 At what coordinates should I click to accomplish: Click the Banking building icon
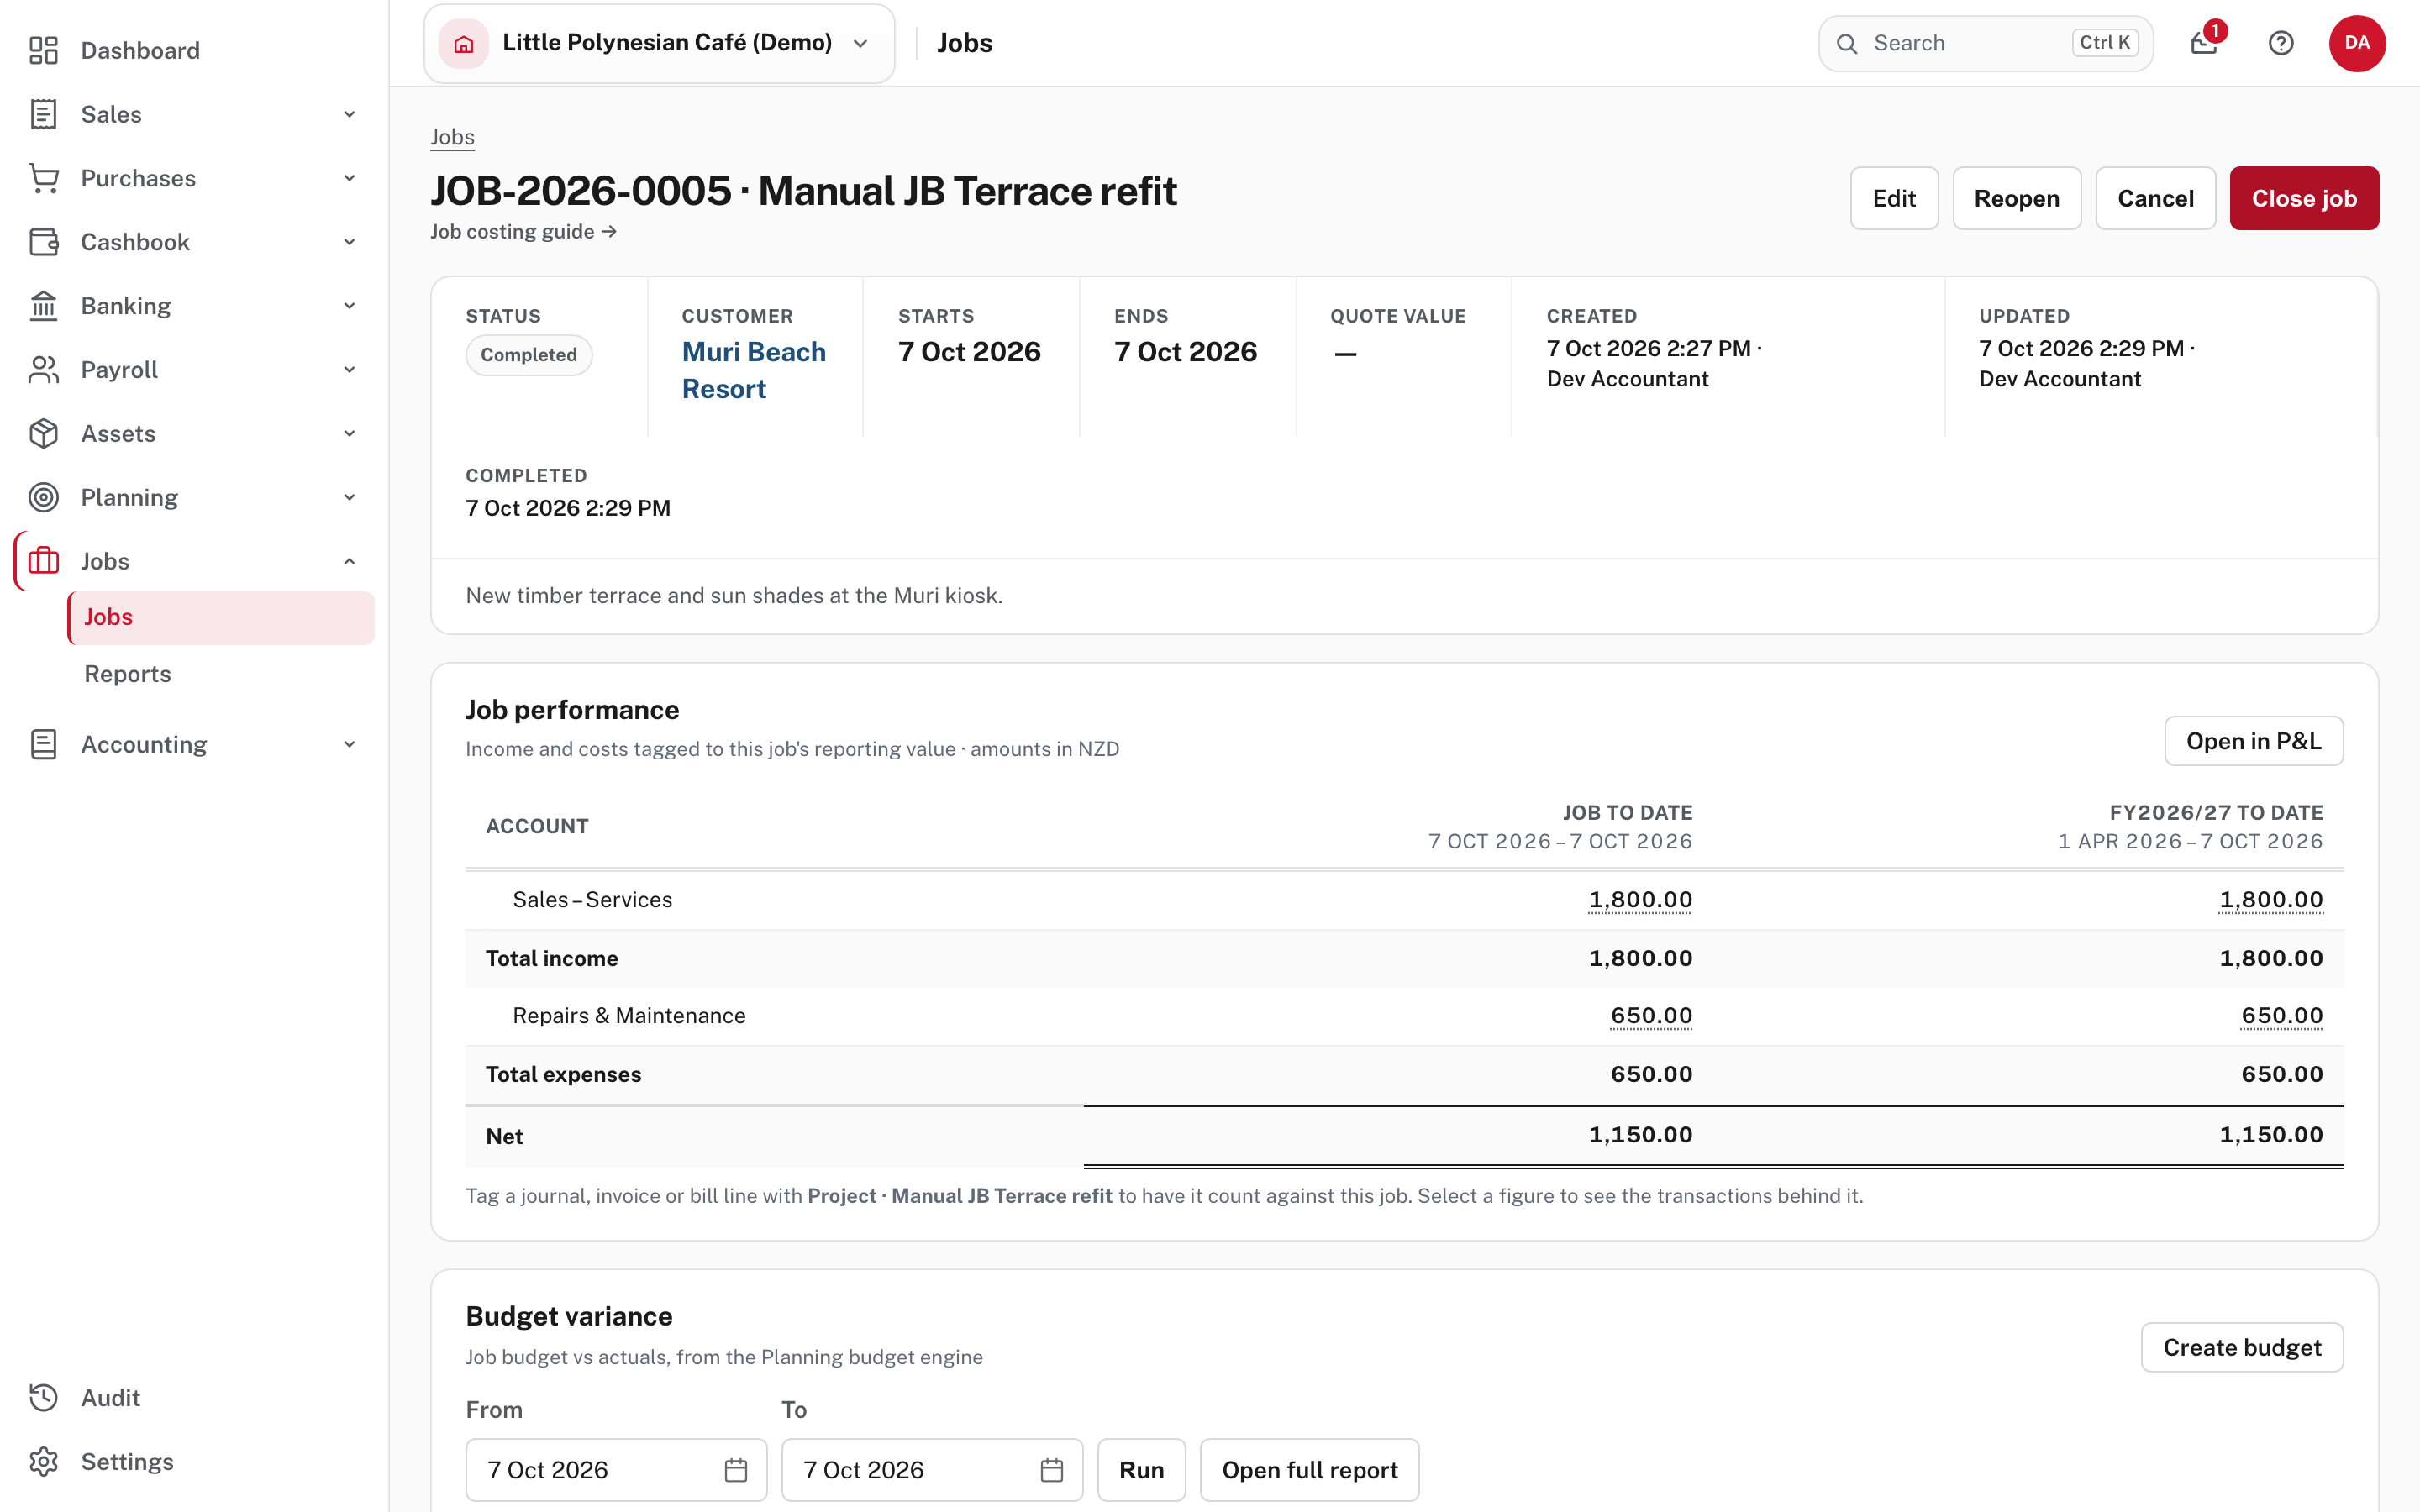pyautogui.click(x=43, y=306)
